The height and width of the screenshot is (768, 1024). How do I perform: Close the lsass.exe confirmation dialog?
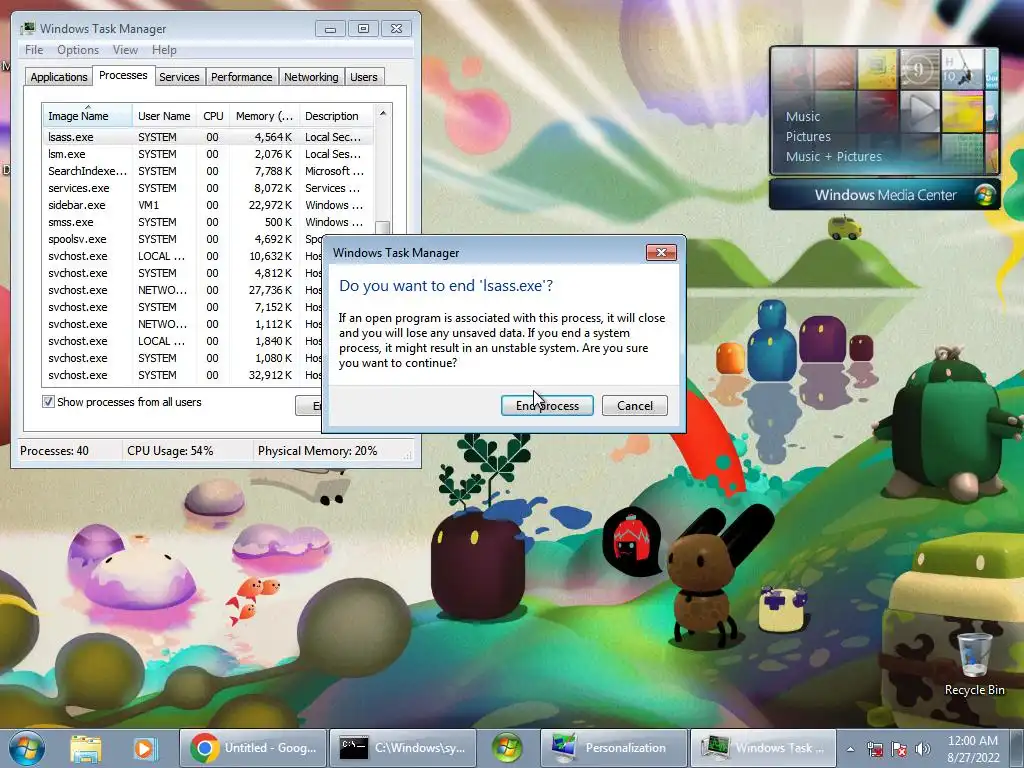click(661, 253)
